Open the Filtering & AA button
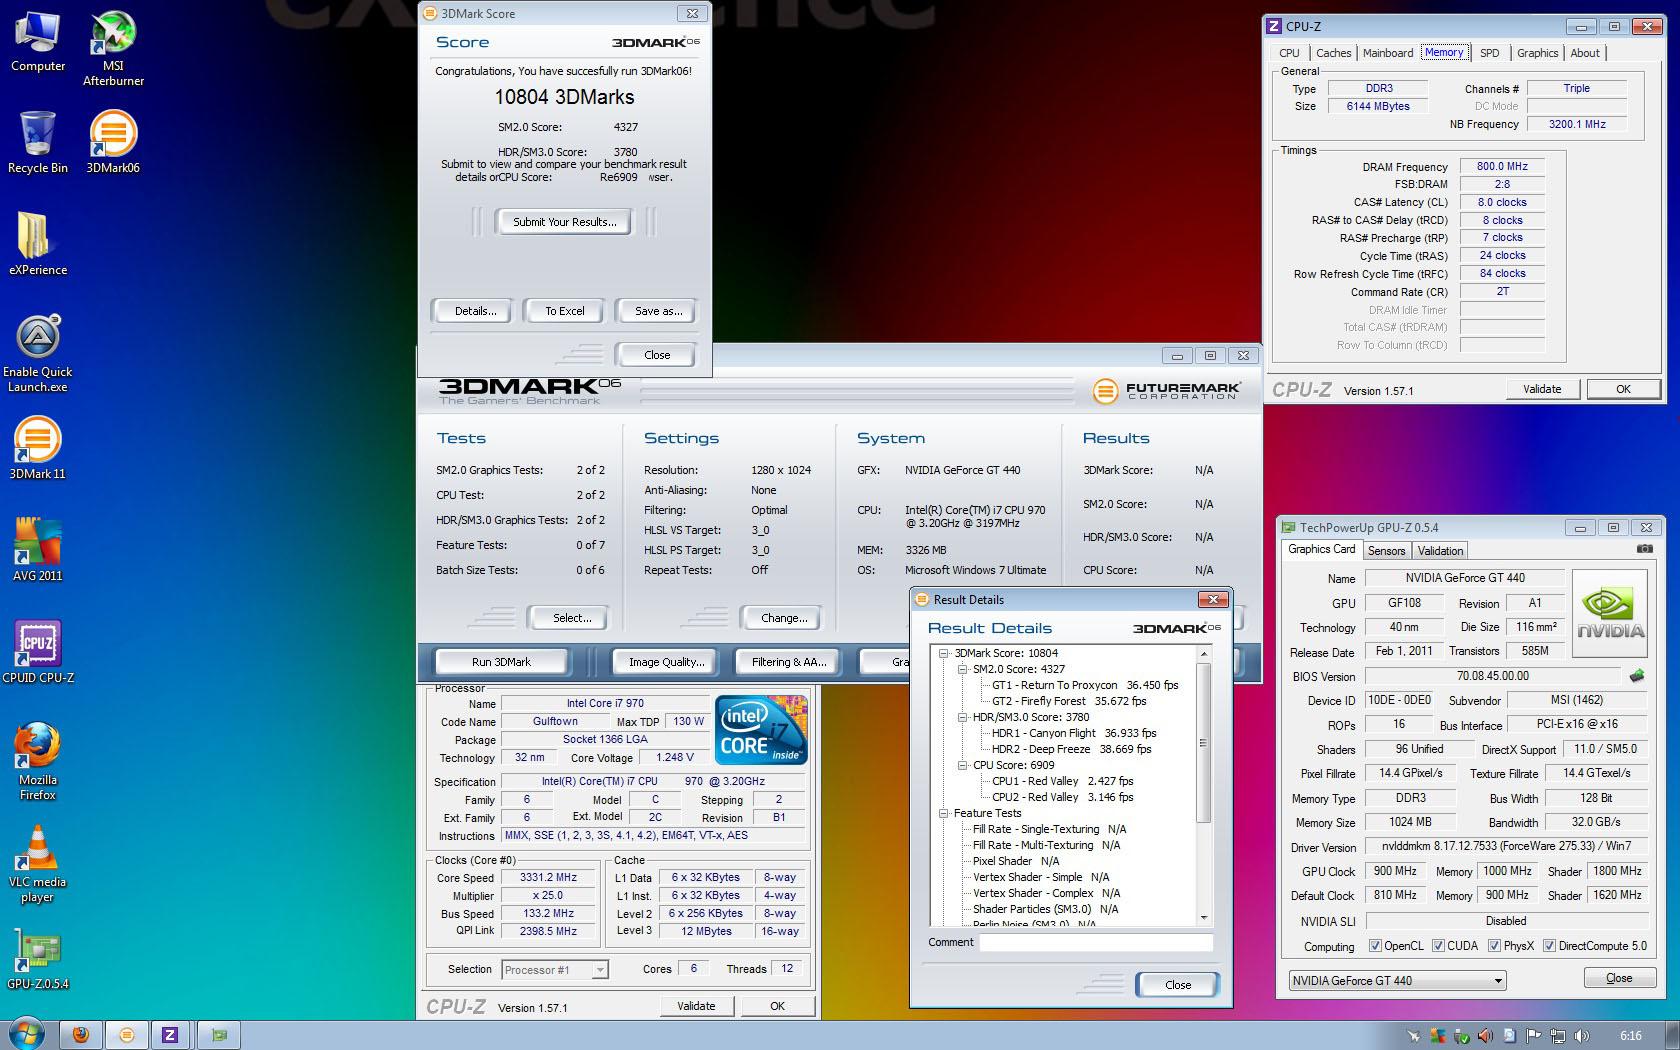This screenshot has width=1680, height=1050. (x=789, y=662)
